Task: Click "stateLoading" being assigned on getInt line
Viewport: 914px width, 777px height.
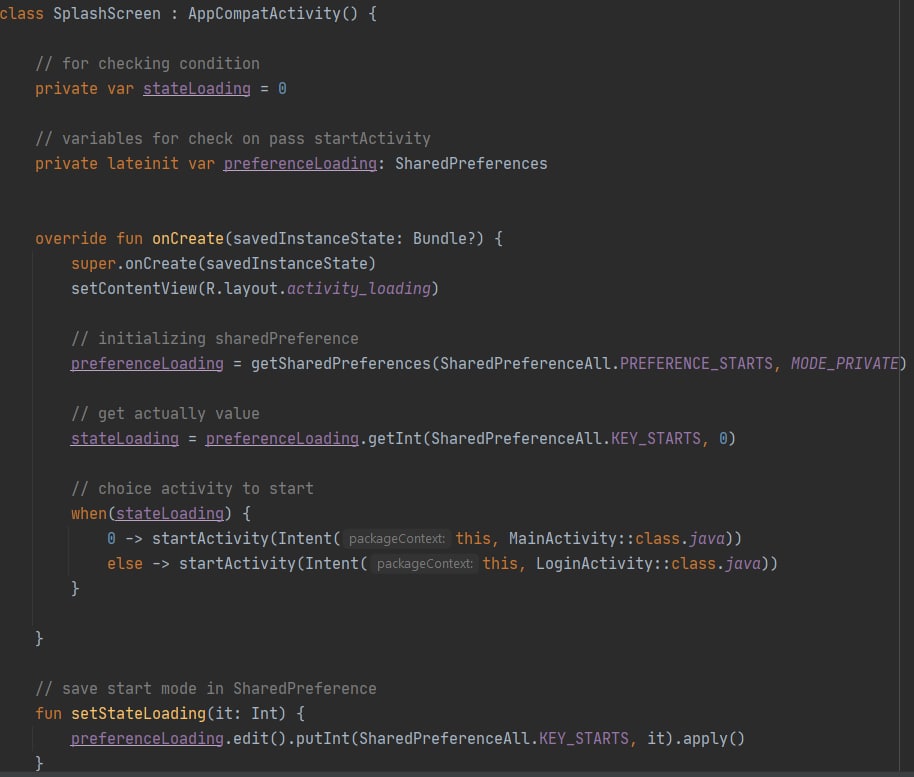Action: pos(125,439)
